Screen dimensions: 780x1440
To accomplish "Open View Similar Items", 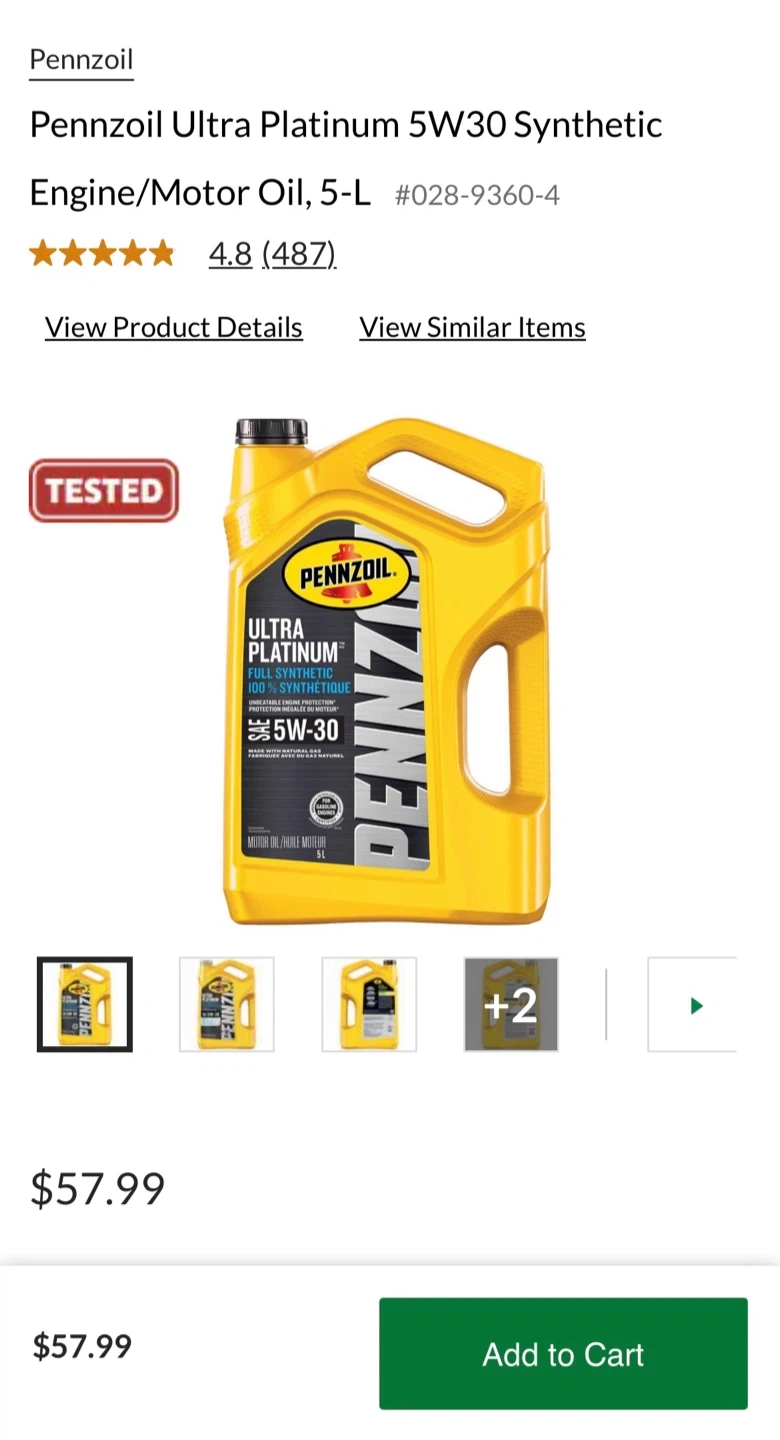I will click(472, 327).
